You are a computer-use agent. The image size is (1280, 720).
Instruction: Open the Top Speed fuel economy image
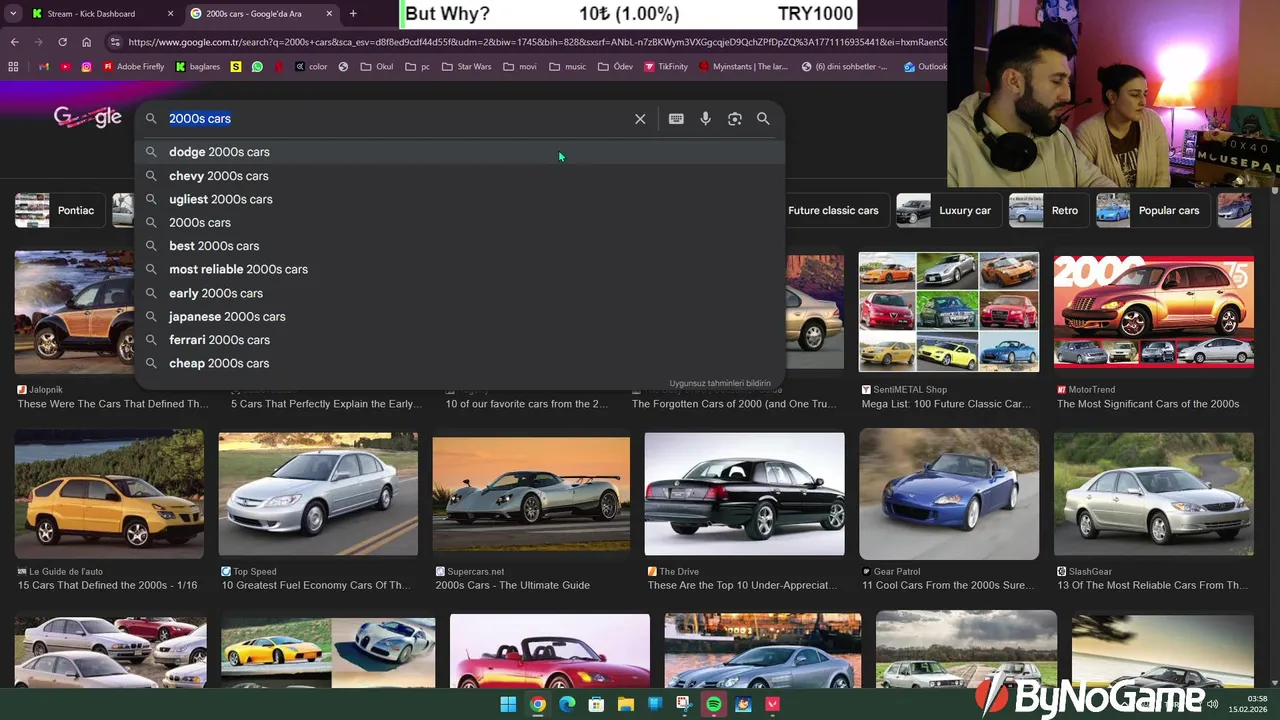[x=318, y=494]
